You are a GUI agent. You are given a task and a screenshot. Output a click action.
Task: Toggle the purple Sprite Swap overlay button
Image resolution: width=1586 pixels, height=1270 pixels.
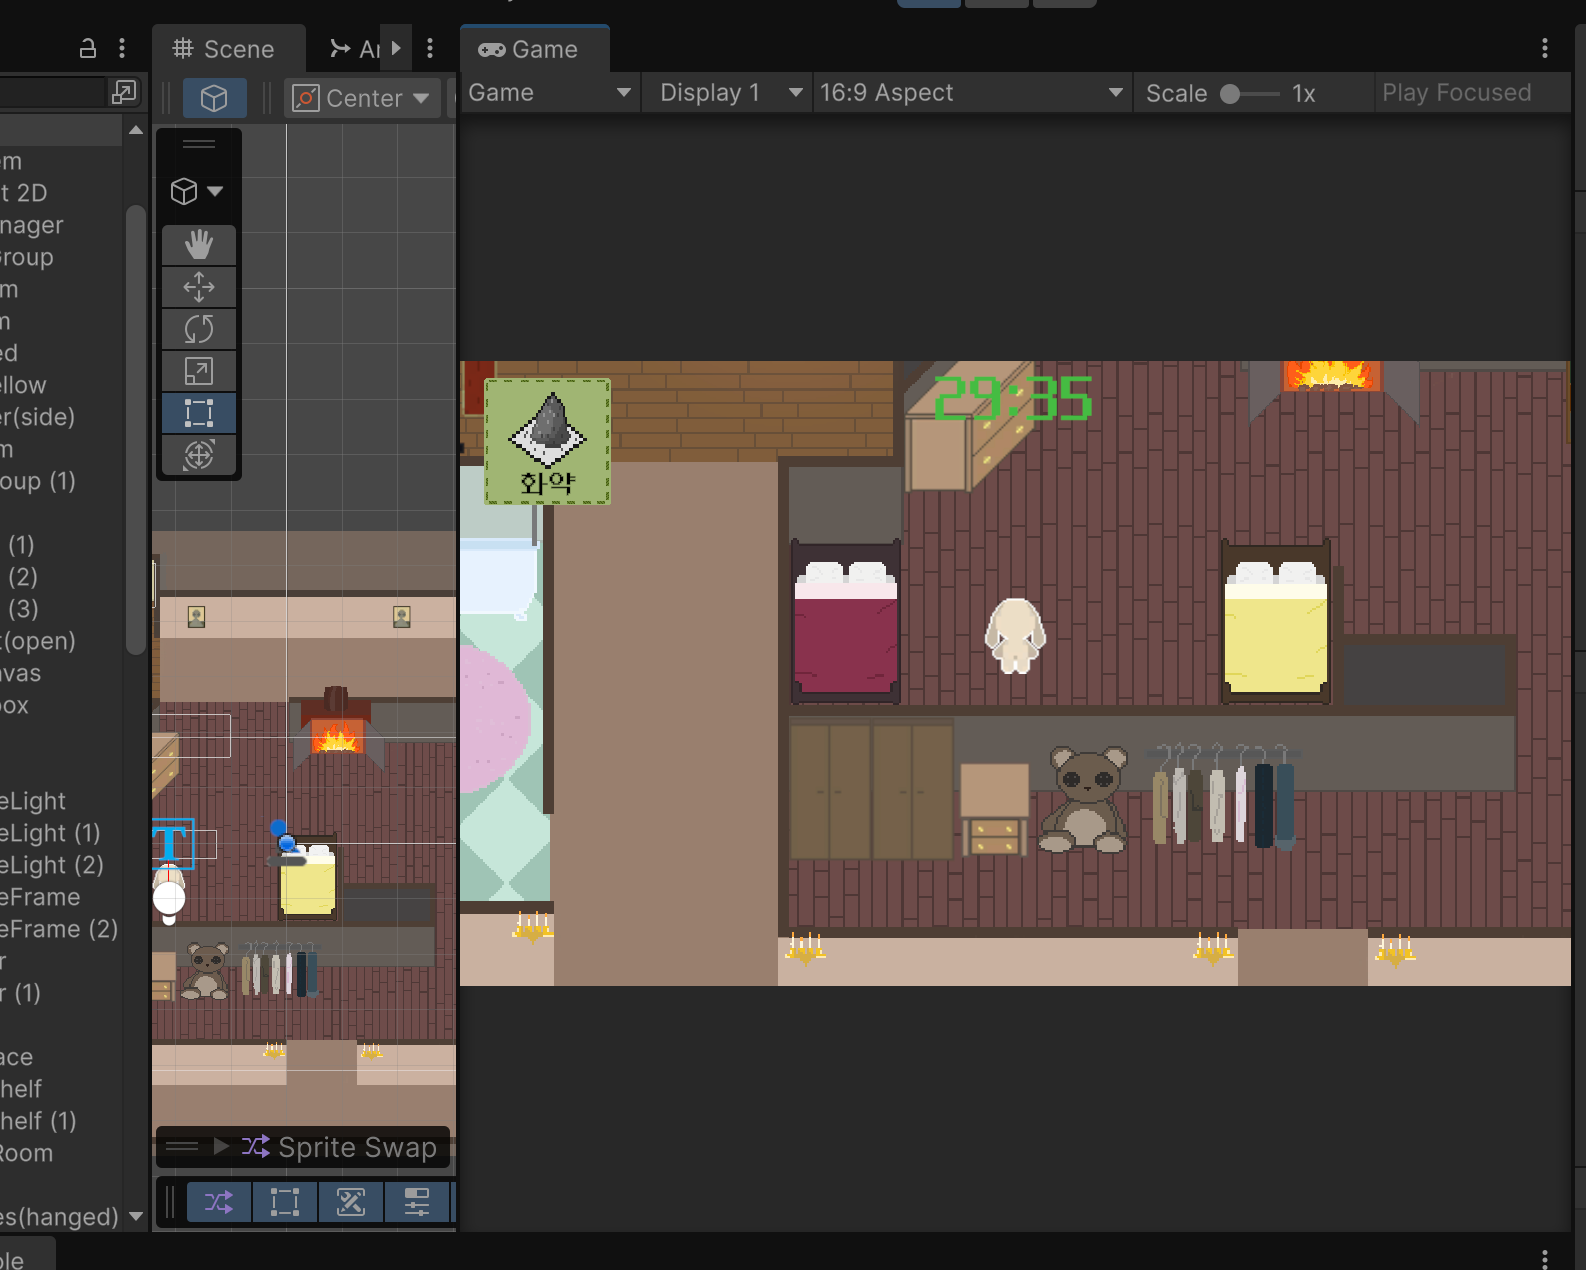219,1202
